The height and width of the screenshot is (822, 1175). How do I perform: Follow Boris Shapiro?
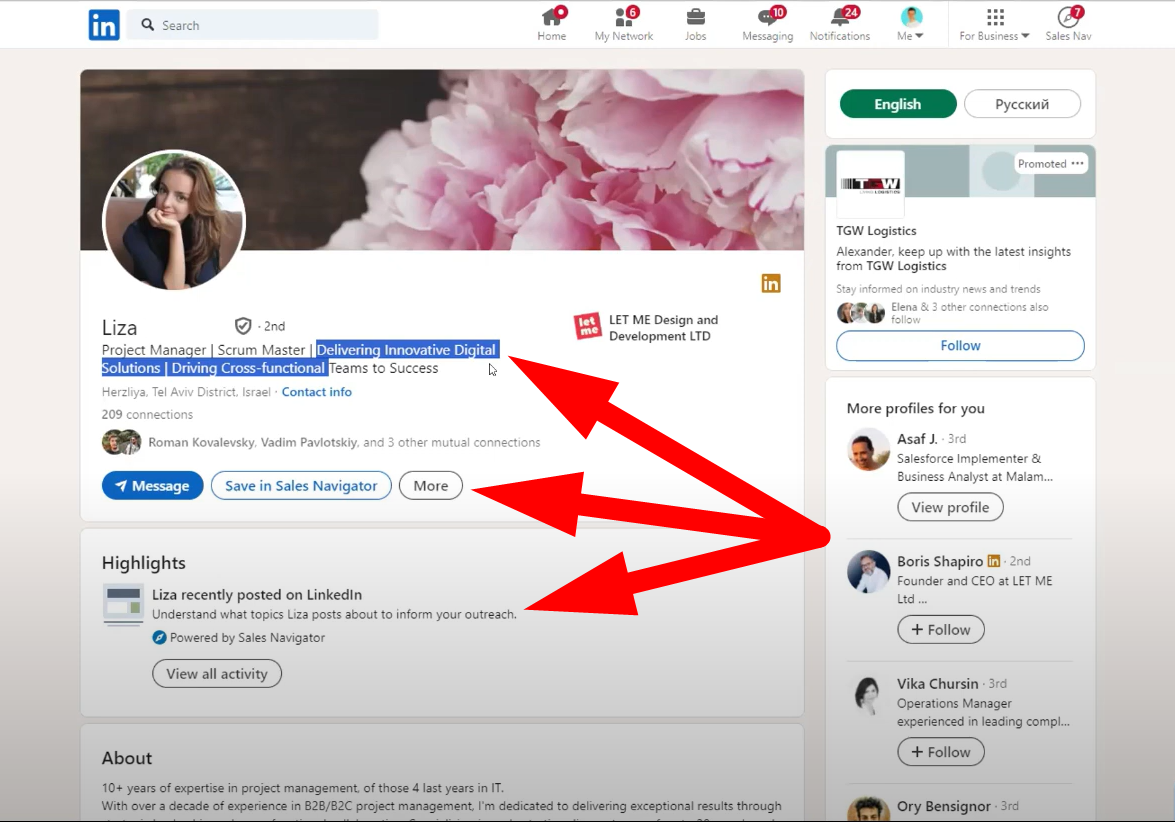pyautogui.click(x=940, y=630)
